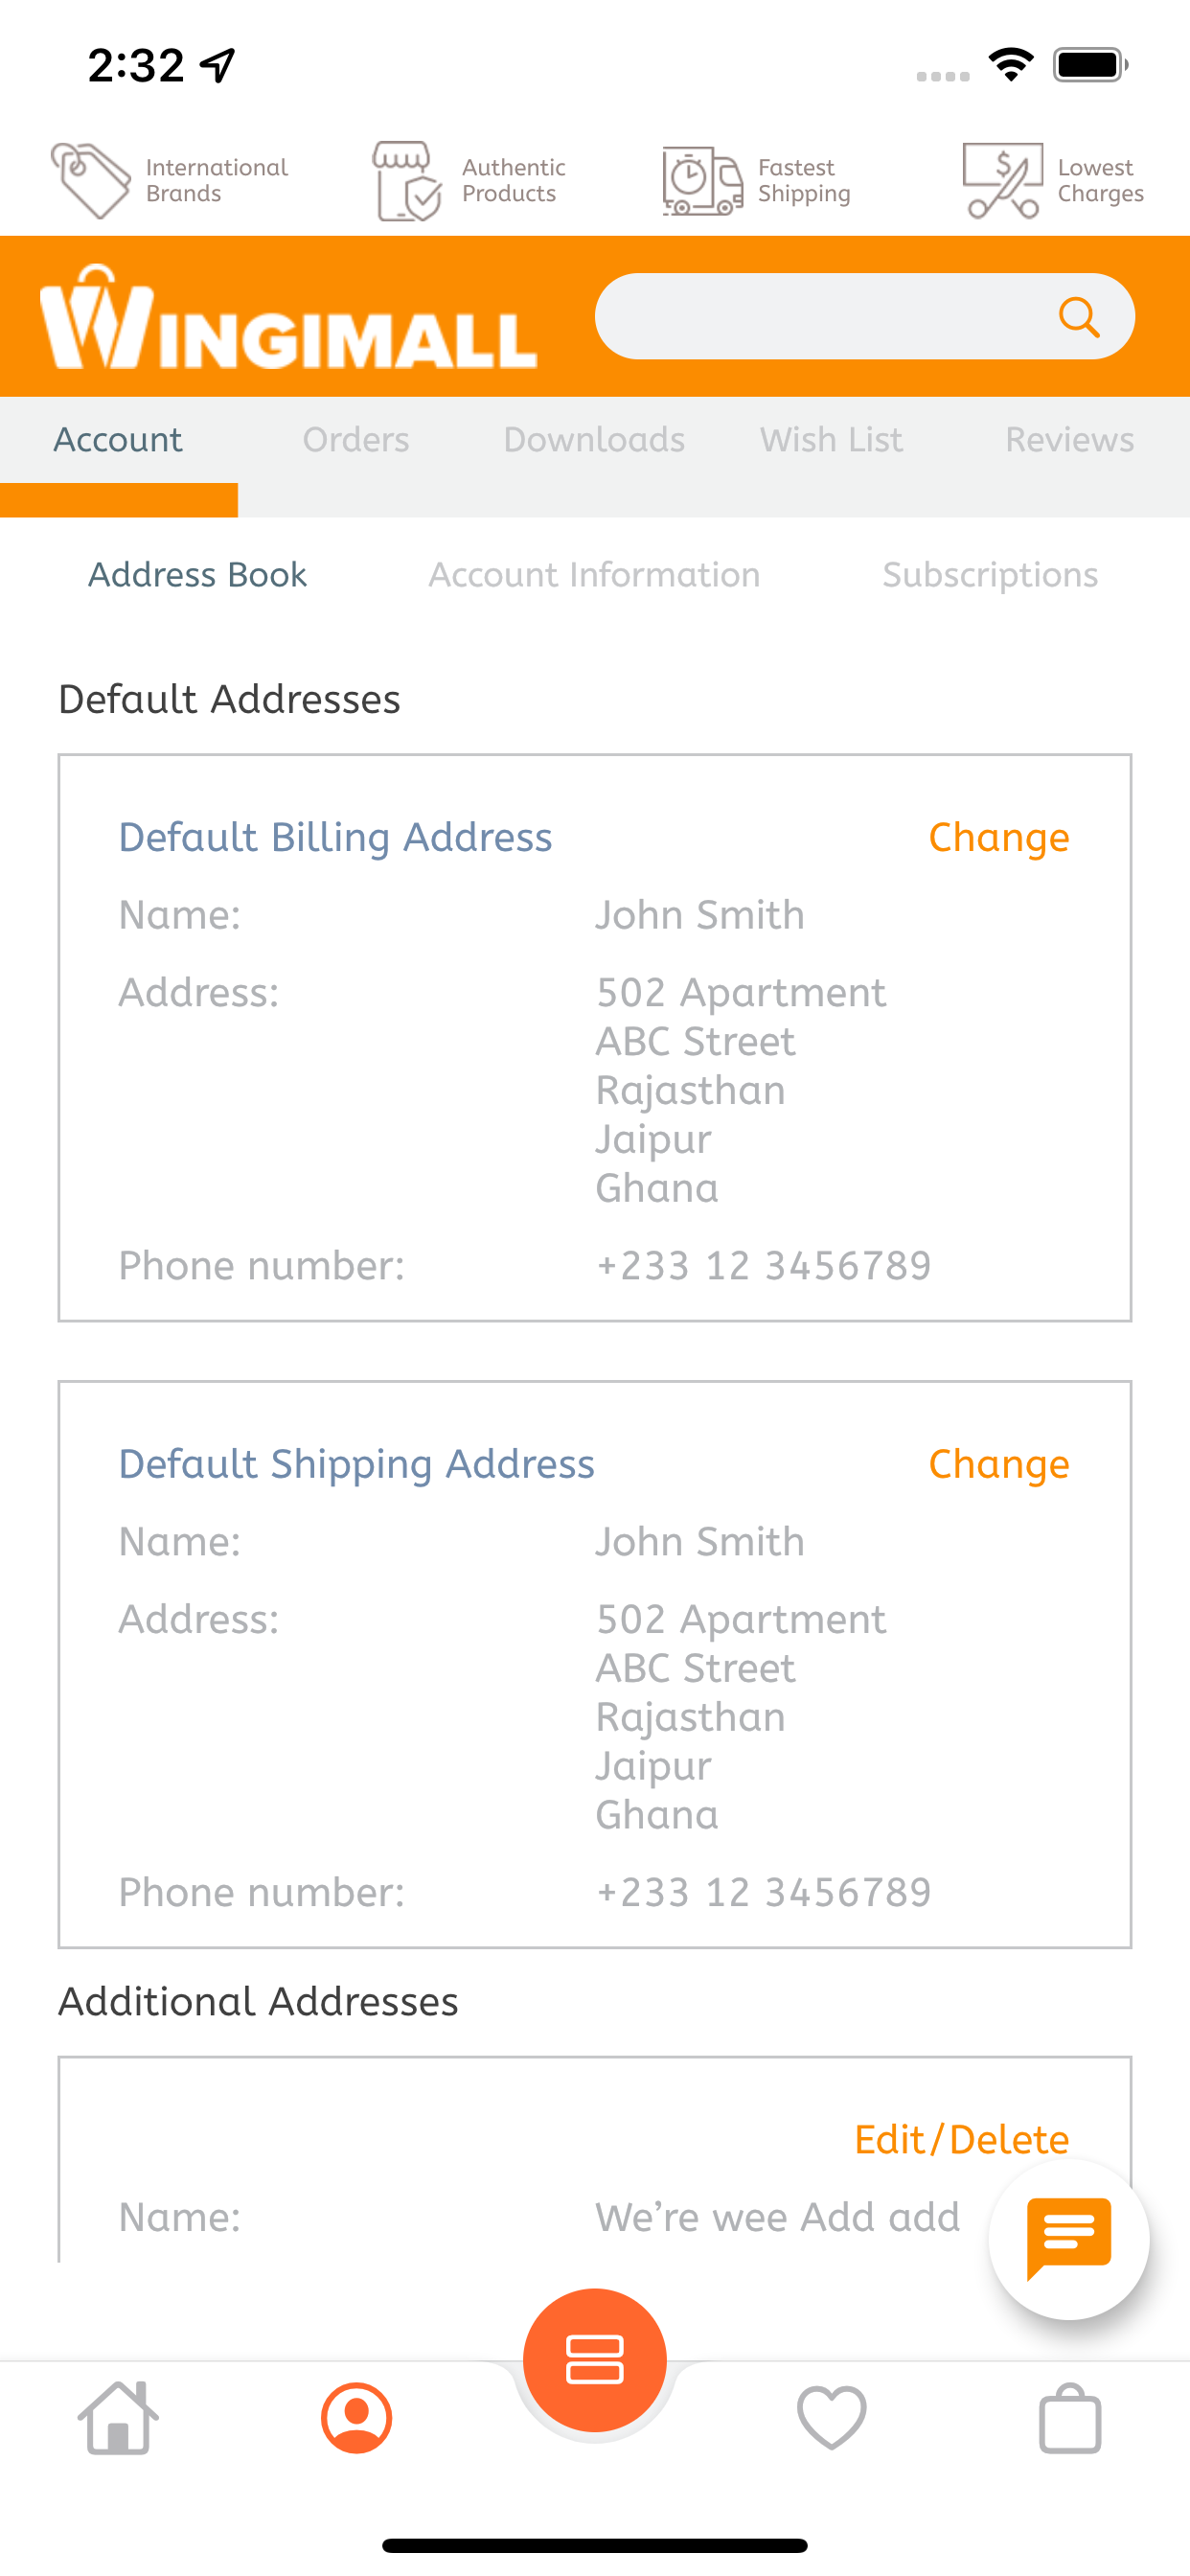1190x2576 pixels.
Task: Switch to the Orders tab
Action: 356,440
